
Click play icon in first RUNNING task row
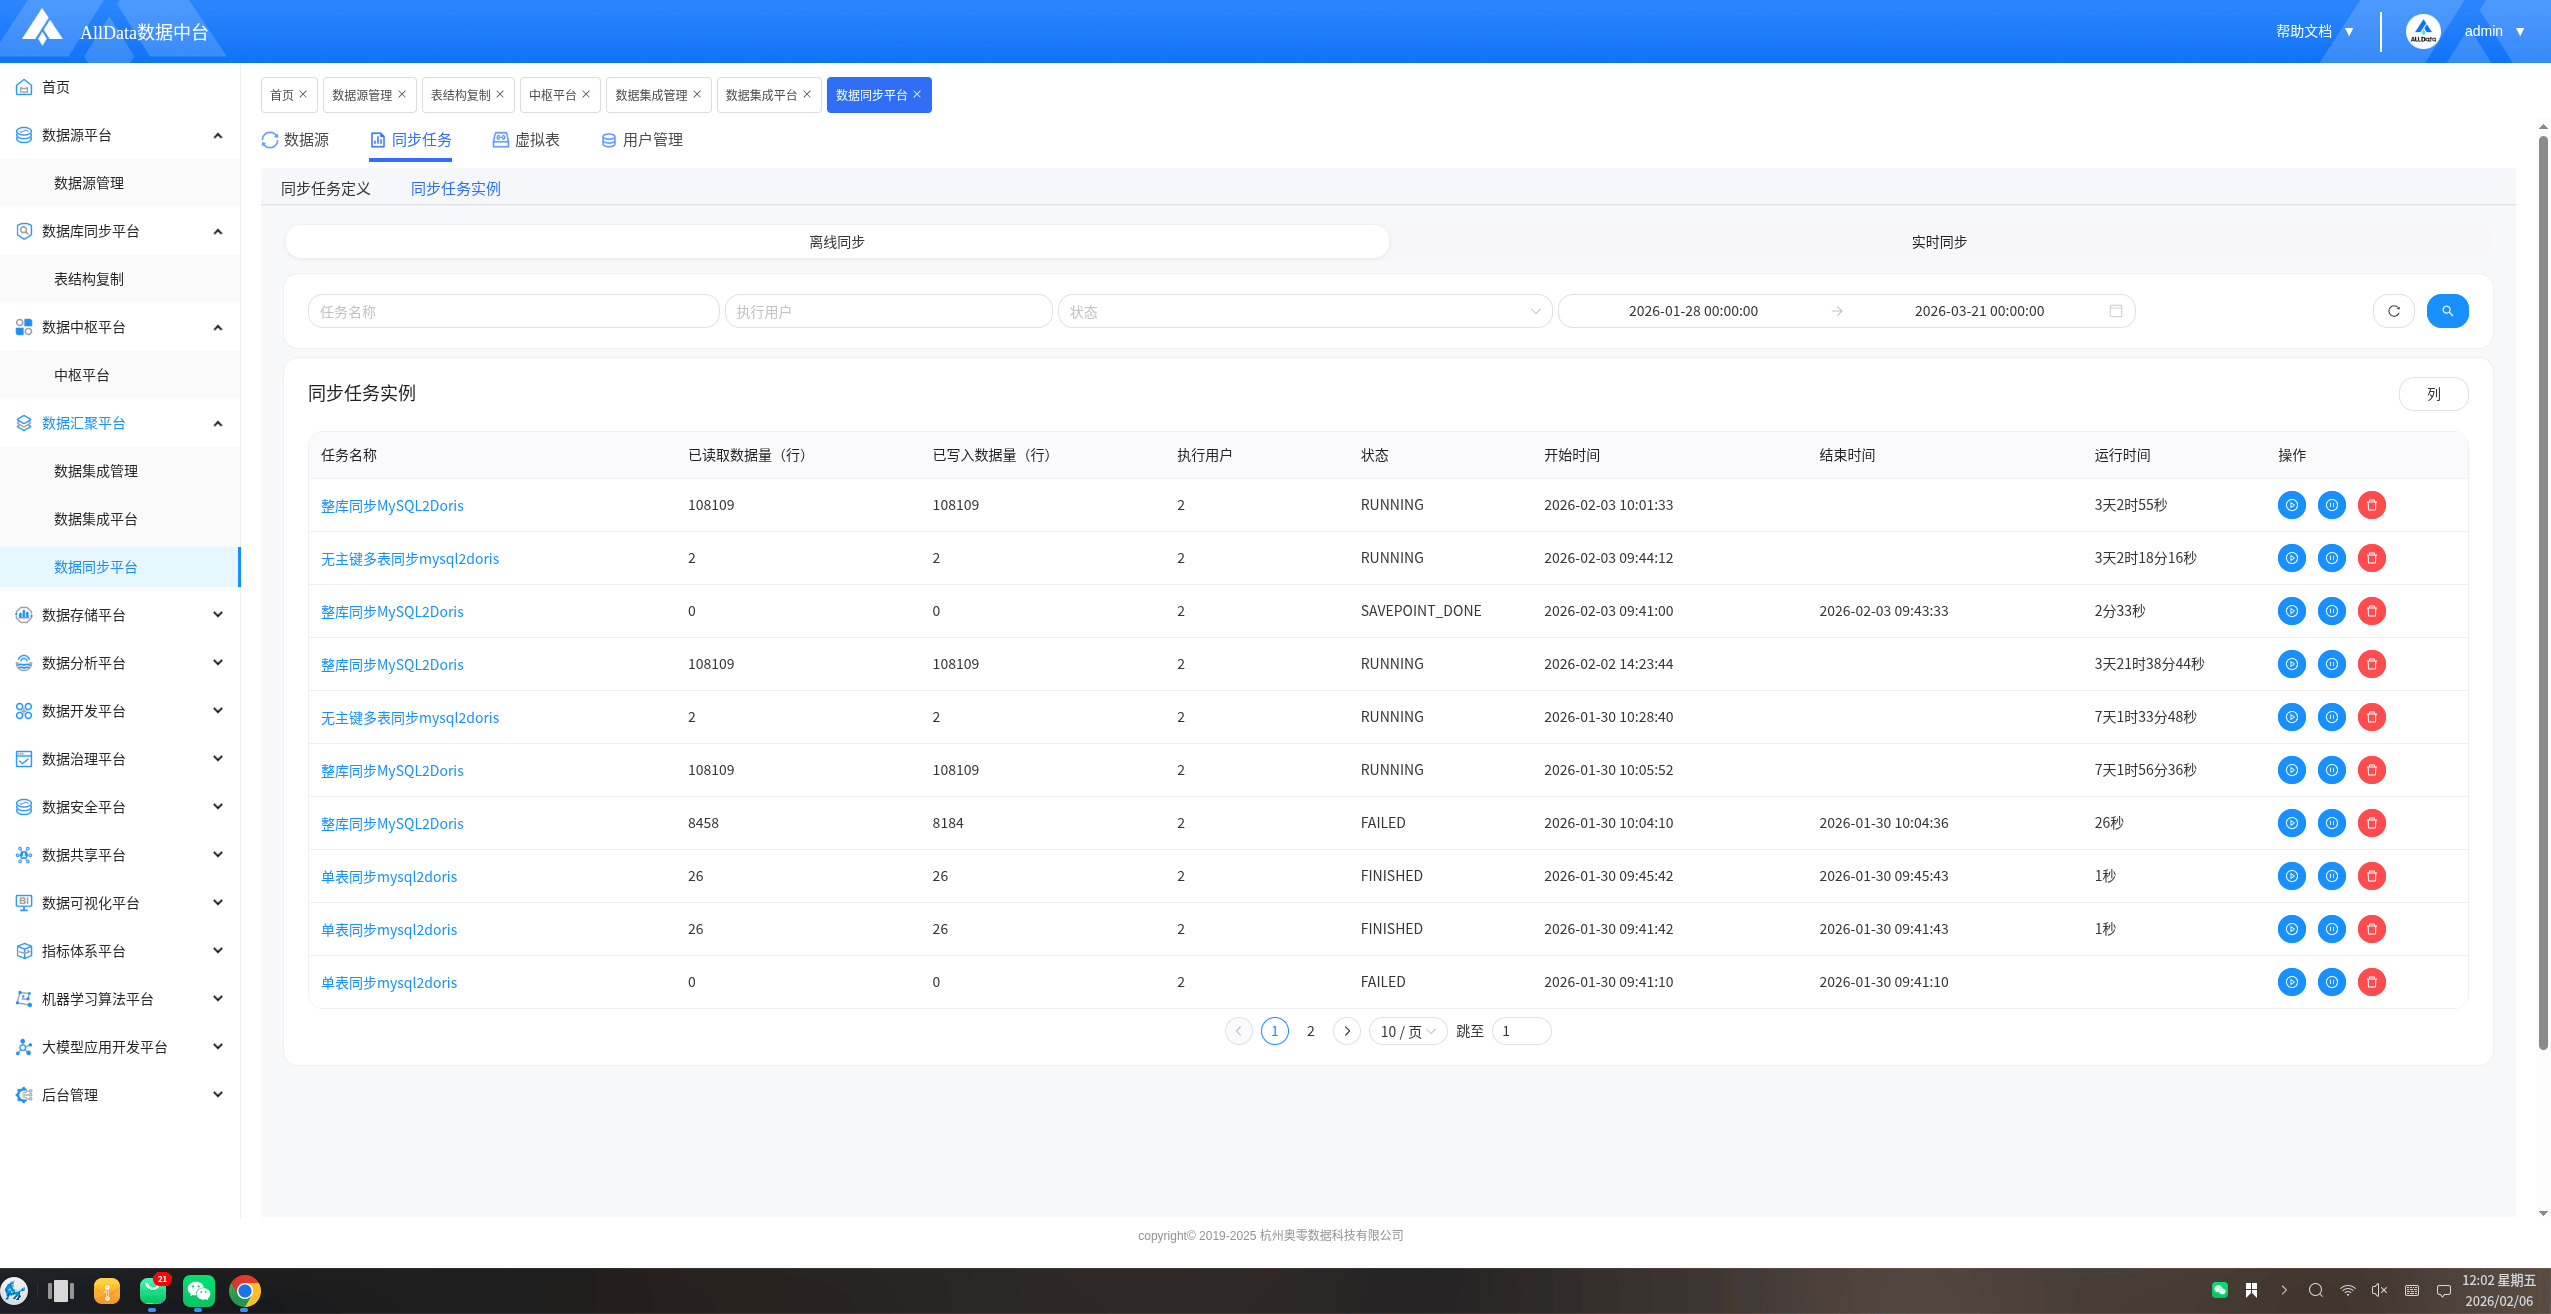pos(2291,505)
